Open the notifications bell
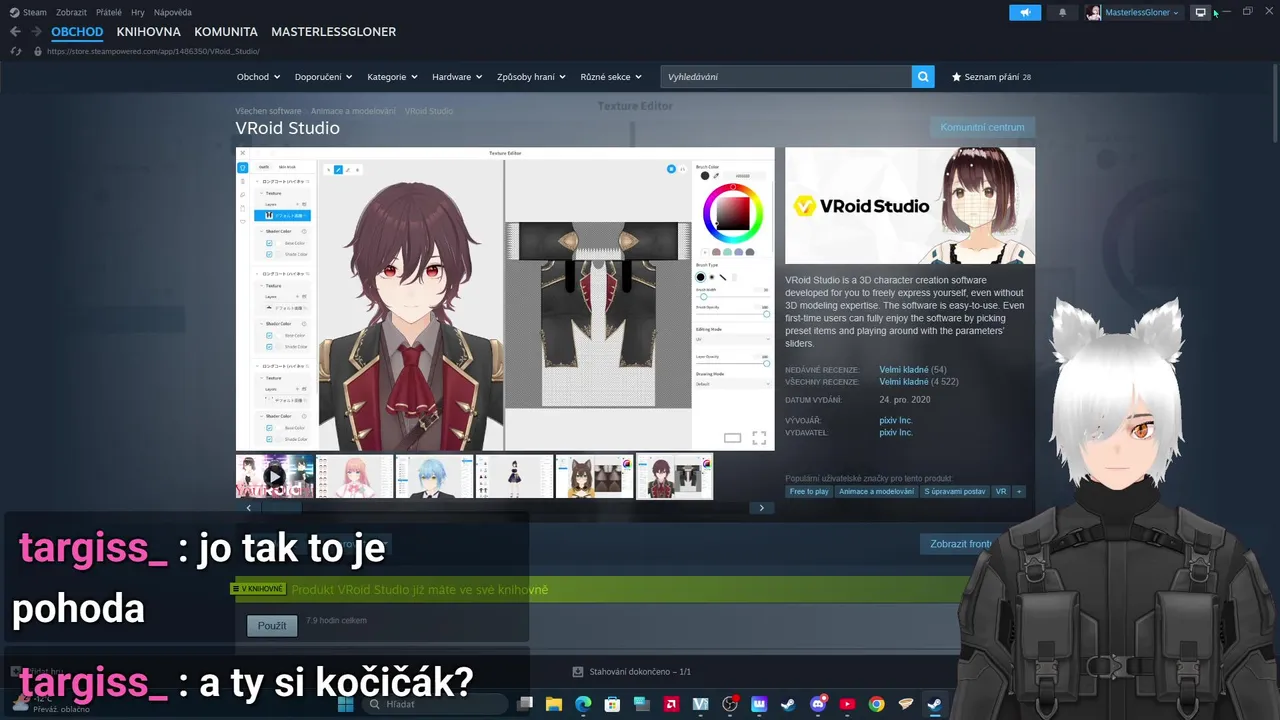 click(x=1062, y=12)
